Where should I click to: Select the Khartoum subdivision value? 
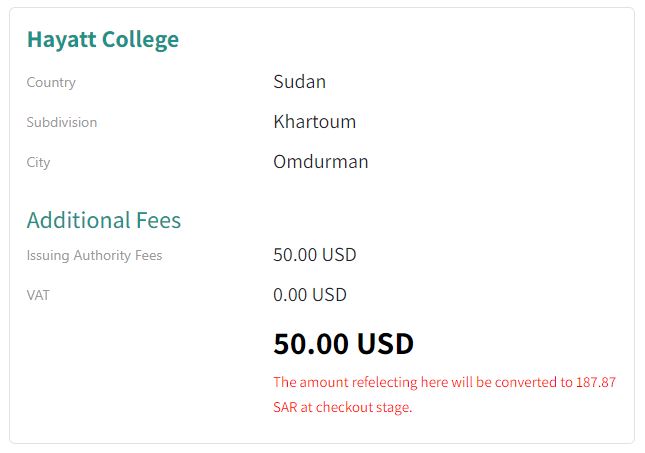click(314, 122)
